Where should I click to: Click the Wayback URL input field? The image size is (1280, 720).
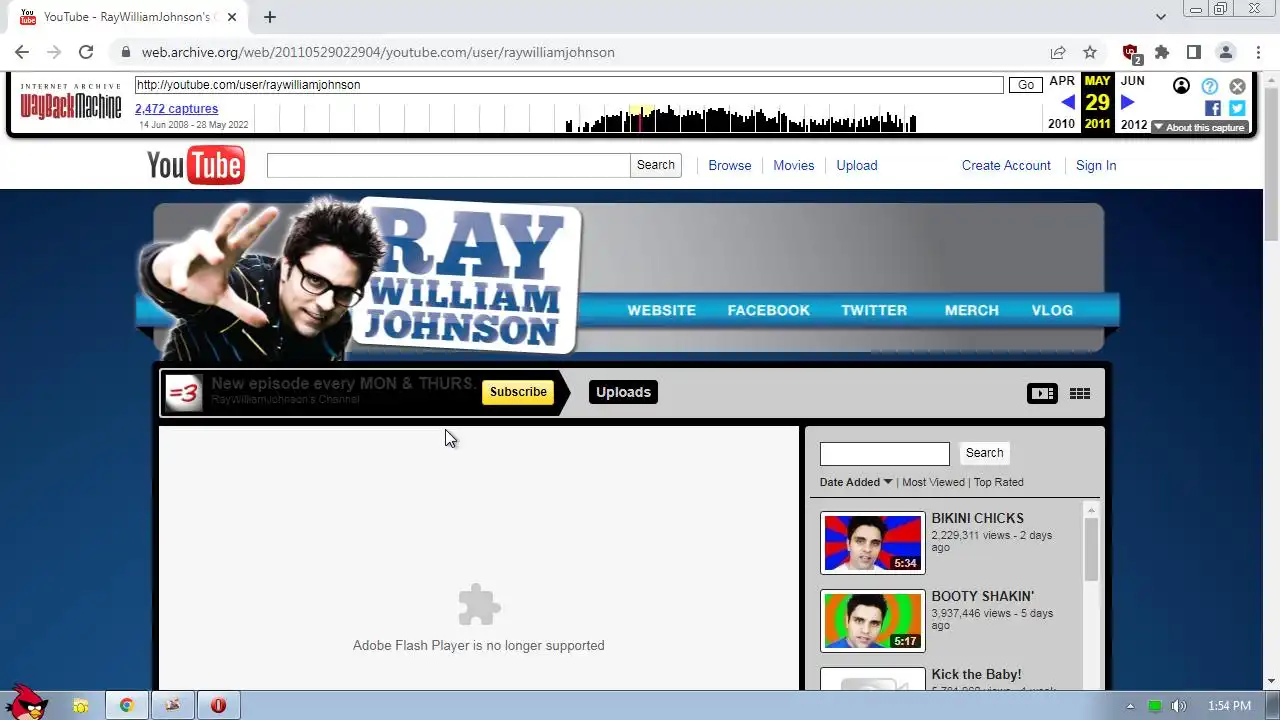click(x=569, y=85)
